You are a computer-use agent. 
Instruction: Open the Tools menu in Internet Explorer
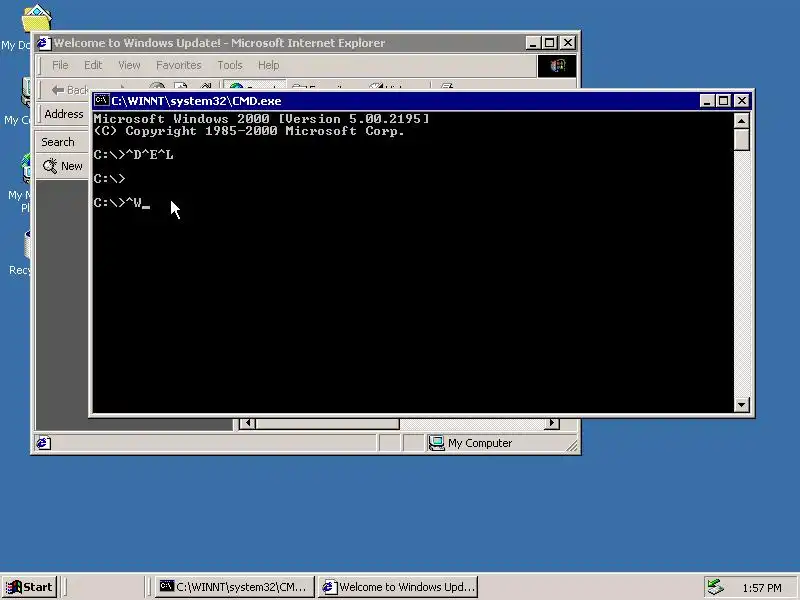point(230,65)
